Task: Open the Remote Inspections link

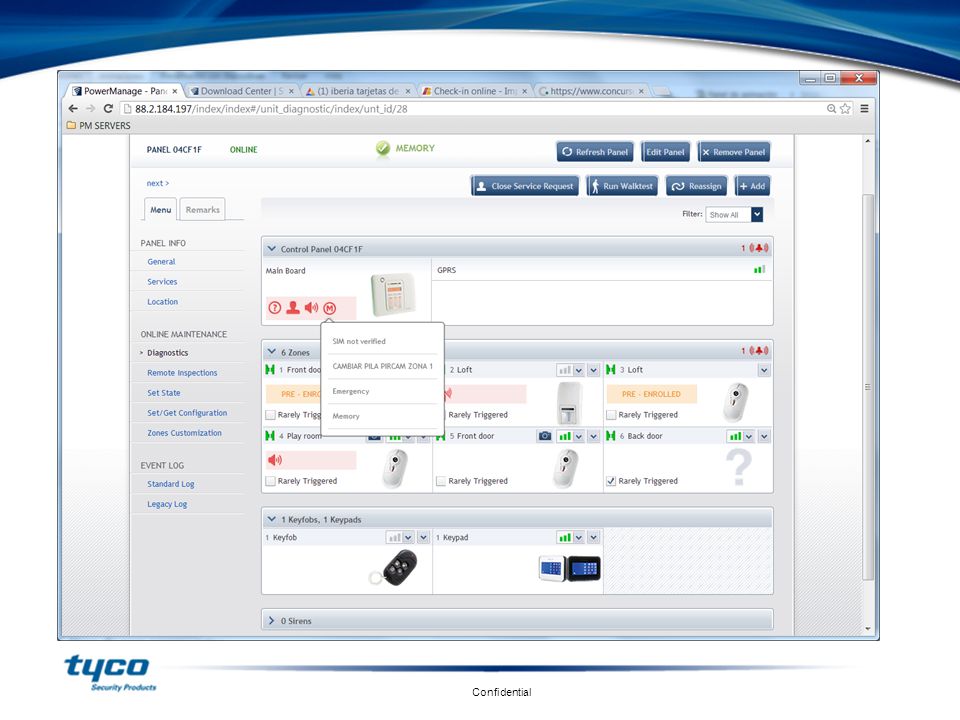Action: 182,373
